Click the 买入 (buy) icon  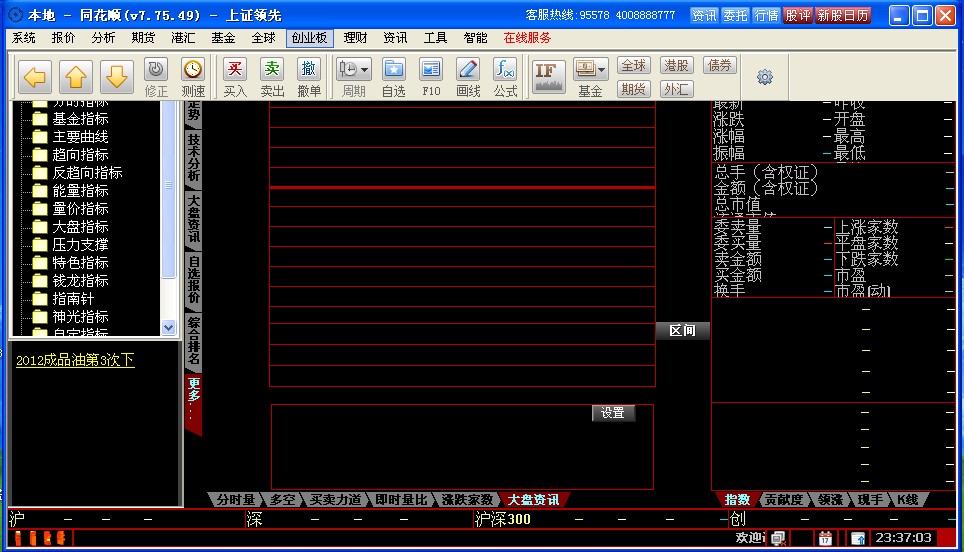click(235, 70)
